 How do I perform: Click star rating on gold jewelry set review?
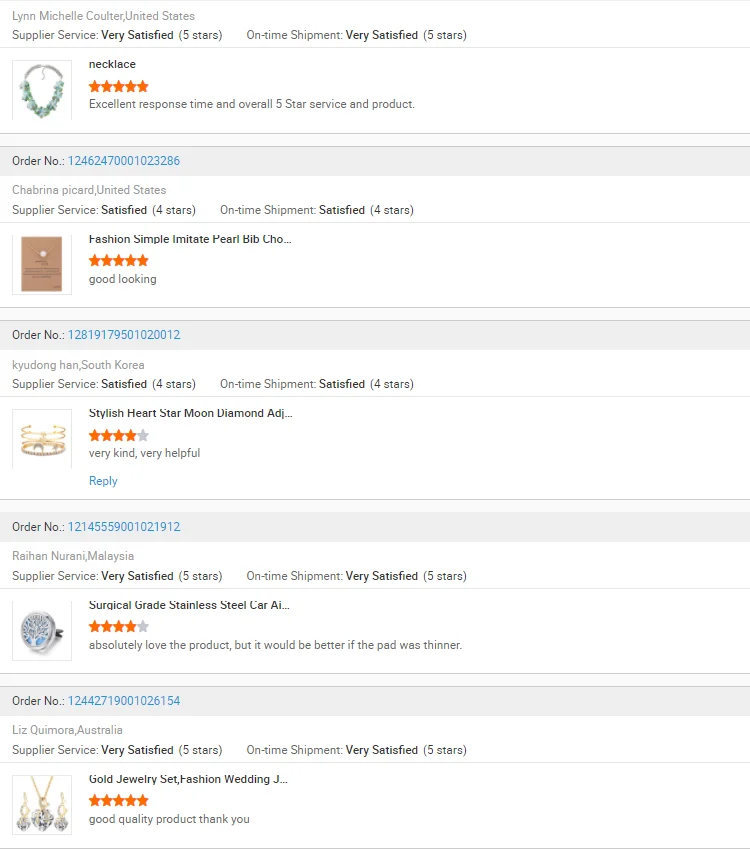pos(119,800)
